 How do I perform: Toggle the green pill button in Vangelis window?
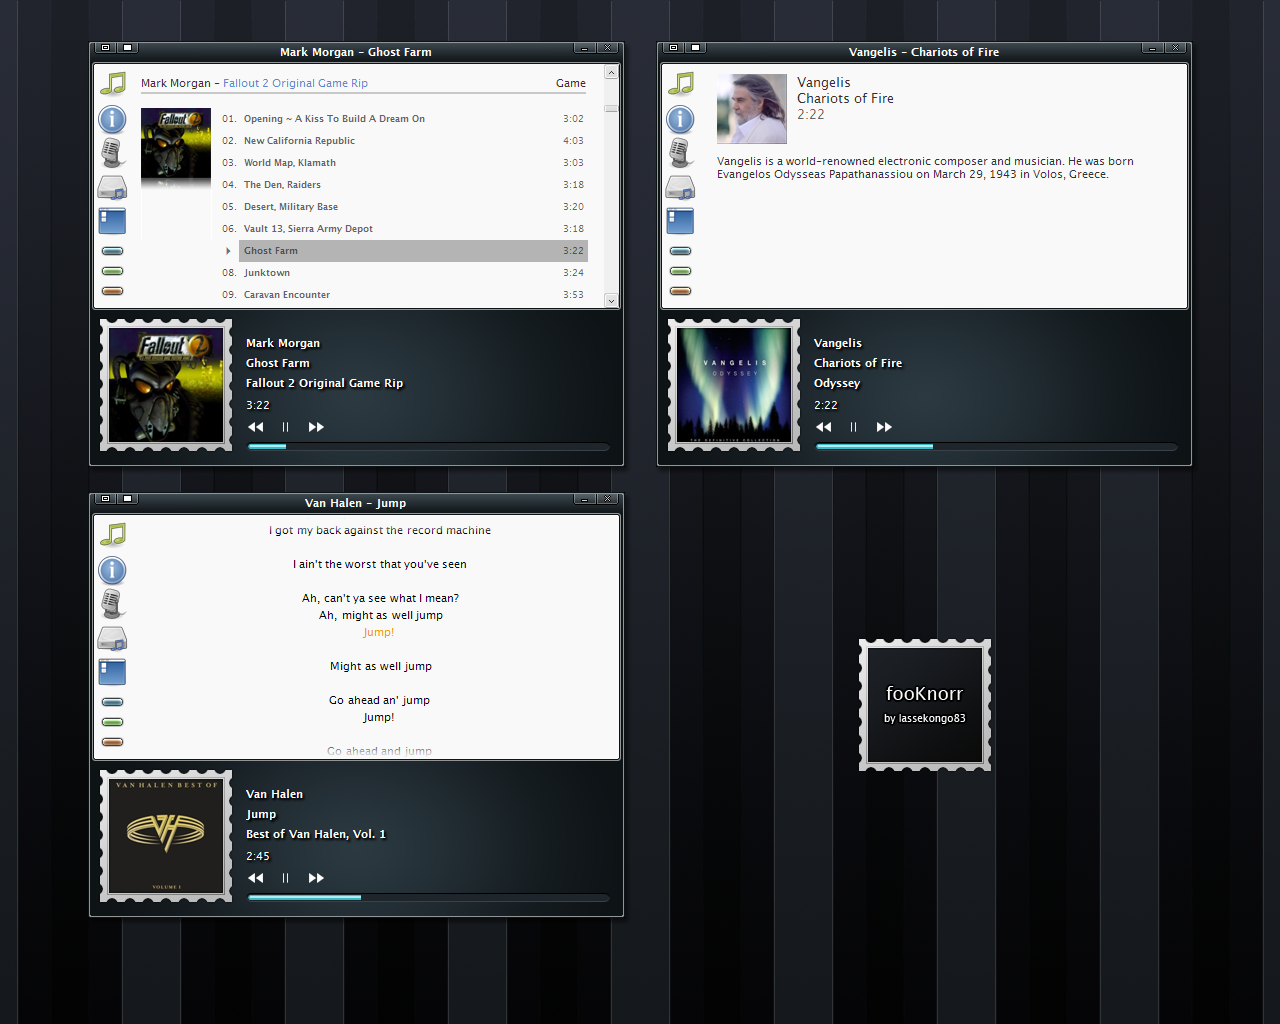click(x=680, y=271)
